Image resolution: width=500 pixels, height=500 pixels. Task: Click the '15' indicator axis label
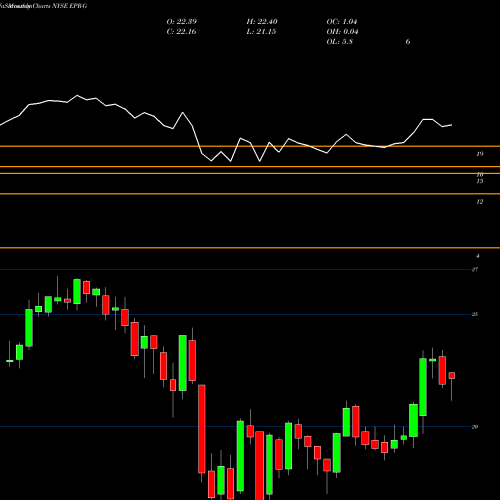[480, 181]
